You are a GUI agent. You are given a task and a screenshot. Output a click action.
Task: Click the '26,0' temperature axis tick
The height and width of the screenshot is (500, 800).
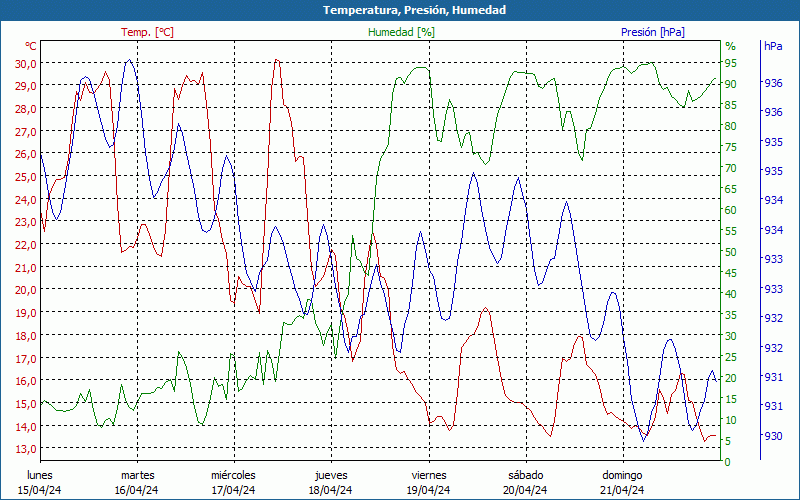(26, 154)
